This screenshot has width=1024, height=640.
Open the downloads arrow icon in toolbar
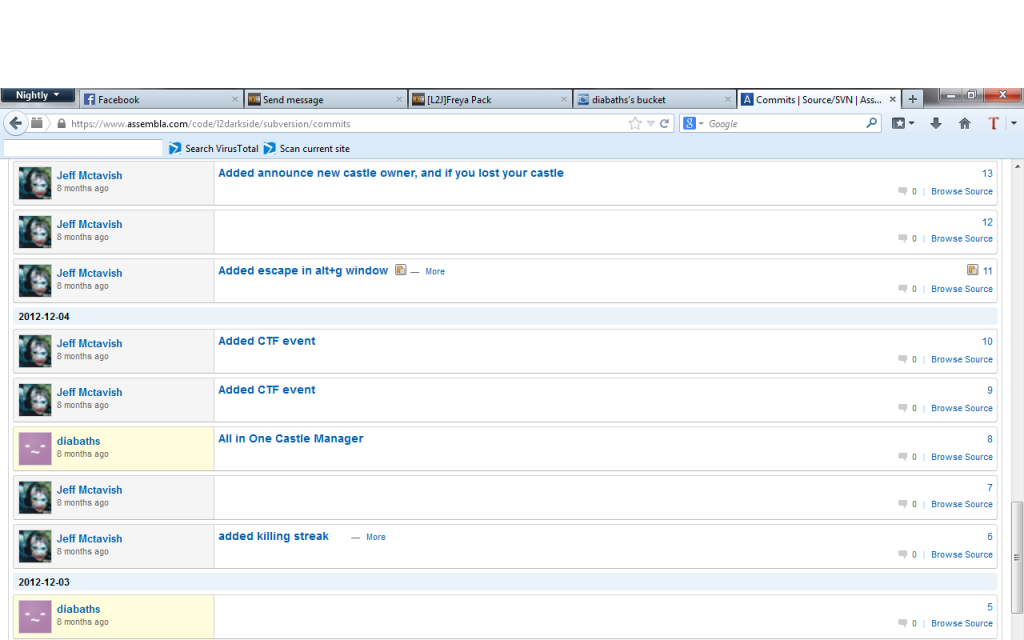click(936, 124)
